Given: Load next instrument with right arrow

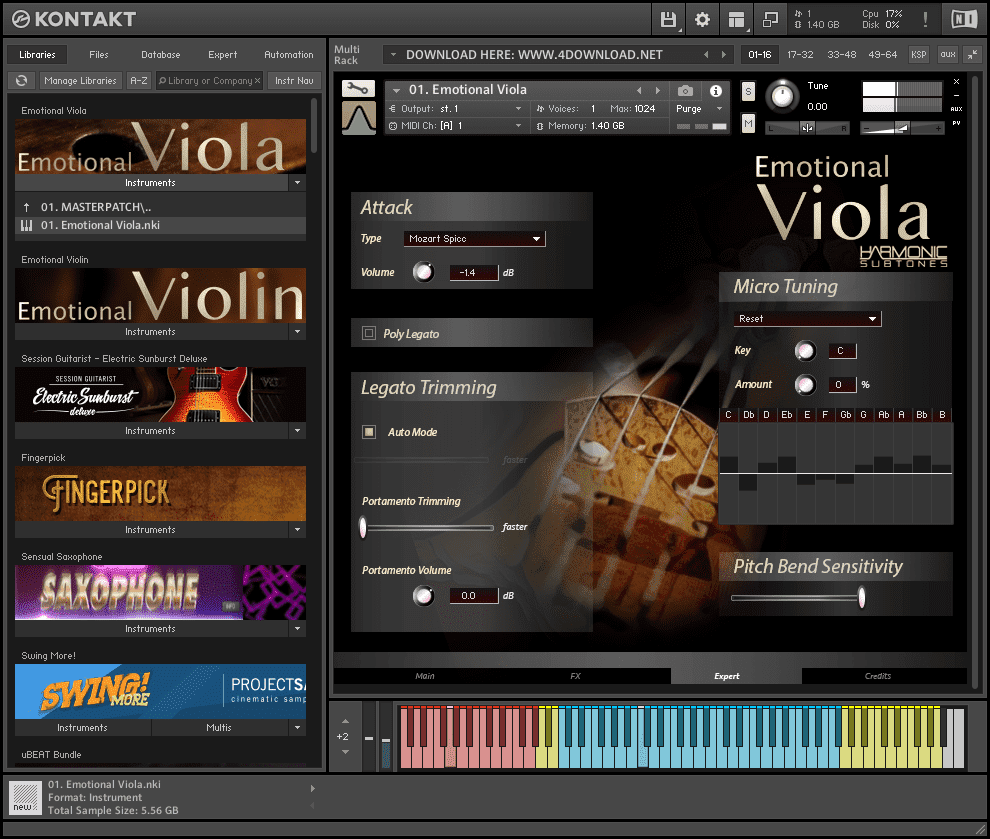Looking at the screenshot, I should coord(657,90).
